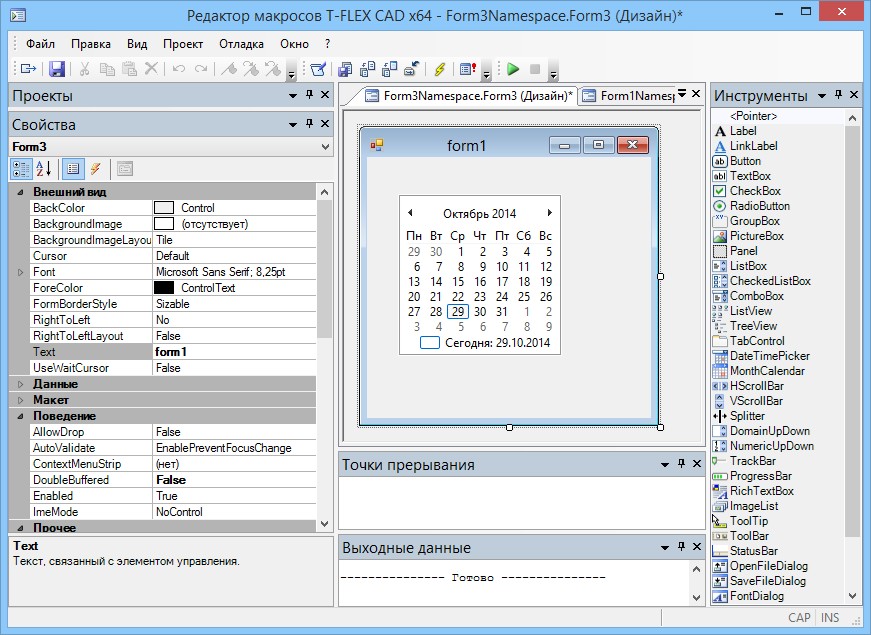Click the Undo arrow toolbar icon

tap(178, 69)
